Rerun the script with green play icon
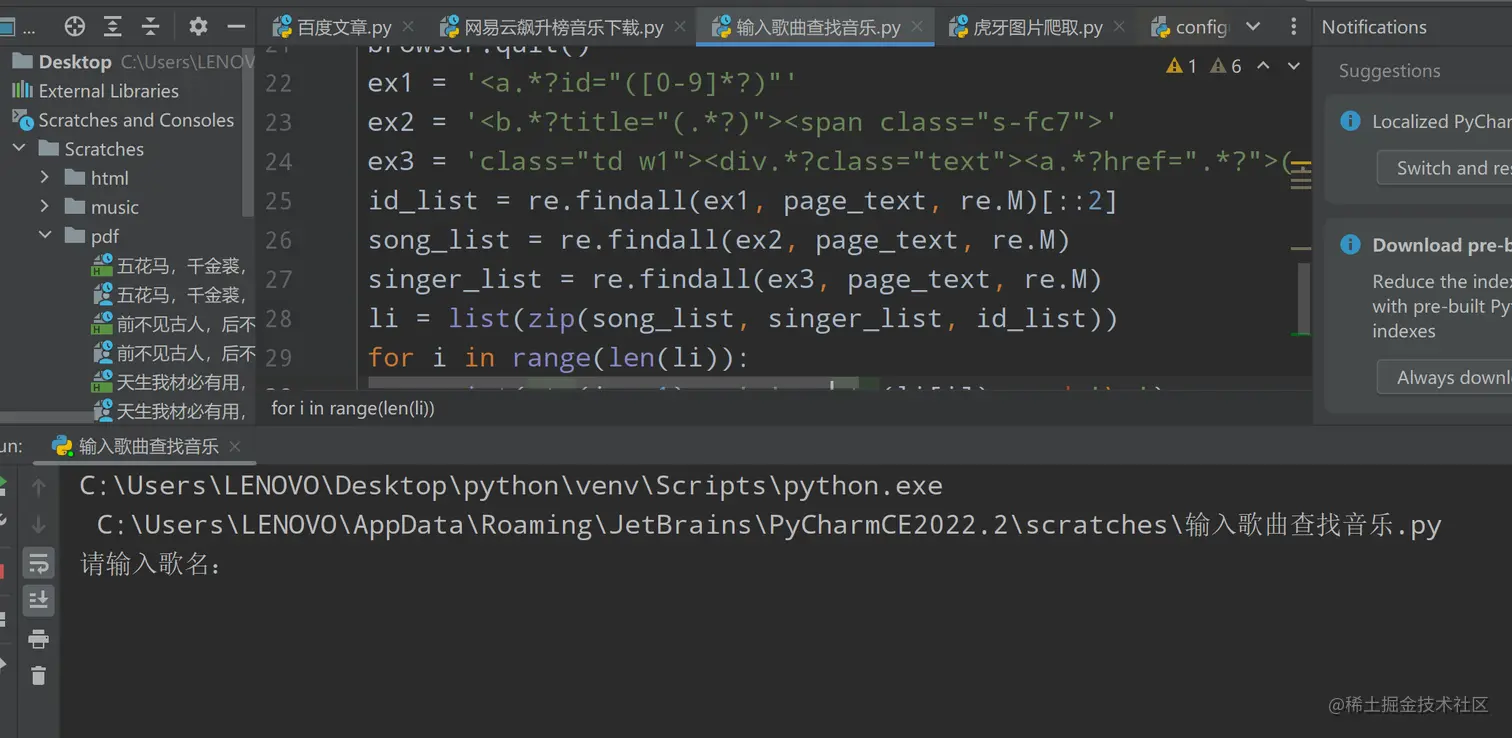The image size is (1512, 738). [x=2, y=485]
